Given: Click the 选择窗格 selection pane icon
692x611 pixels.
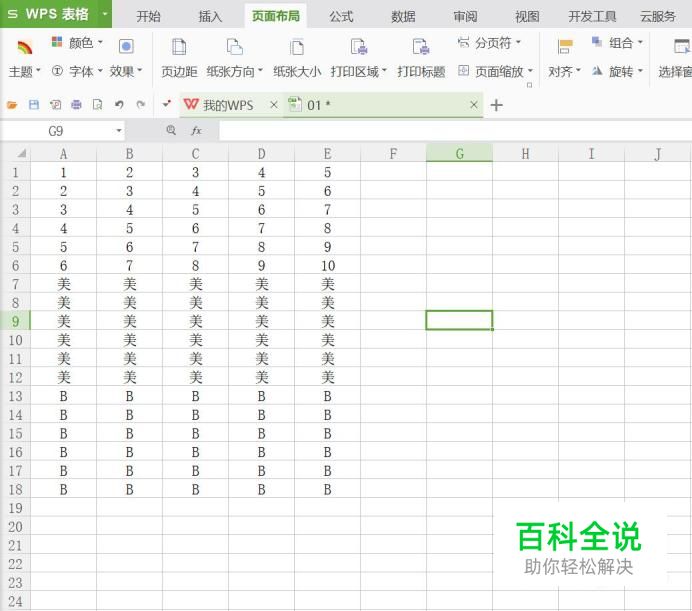Looking at the screenshot, I should tap(682, 46).
